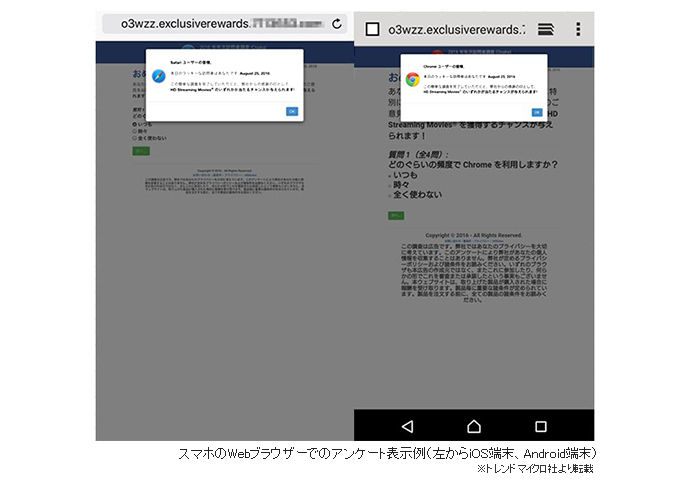This screenshot has height=496, width=690.
Task: Click 'どのぐらいの頻度で Chrome を利用しますか？' question
Action: point(473,165)
